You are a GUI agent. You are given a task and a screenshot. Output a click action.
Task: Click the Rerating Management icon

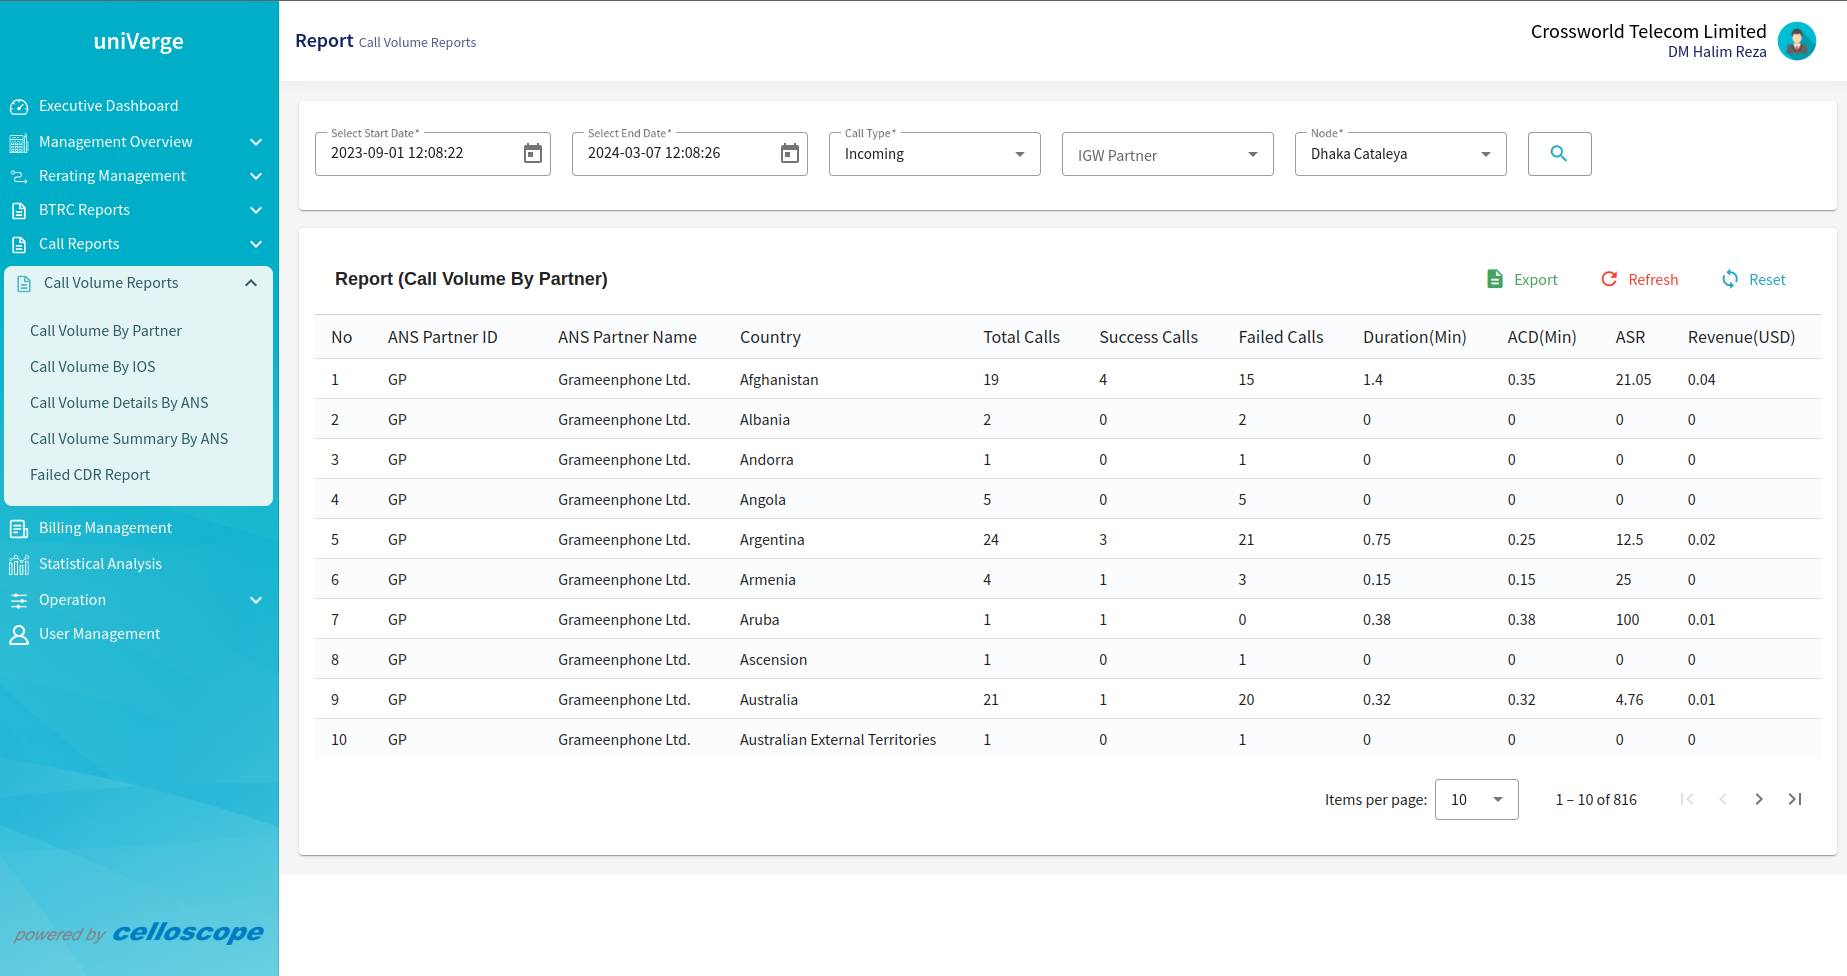click(x=19, y=177)
